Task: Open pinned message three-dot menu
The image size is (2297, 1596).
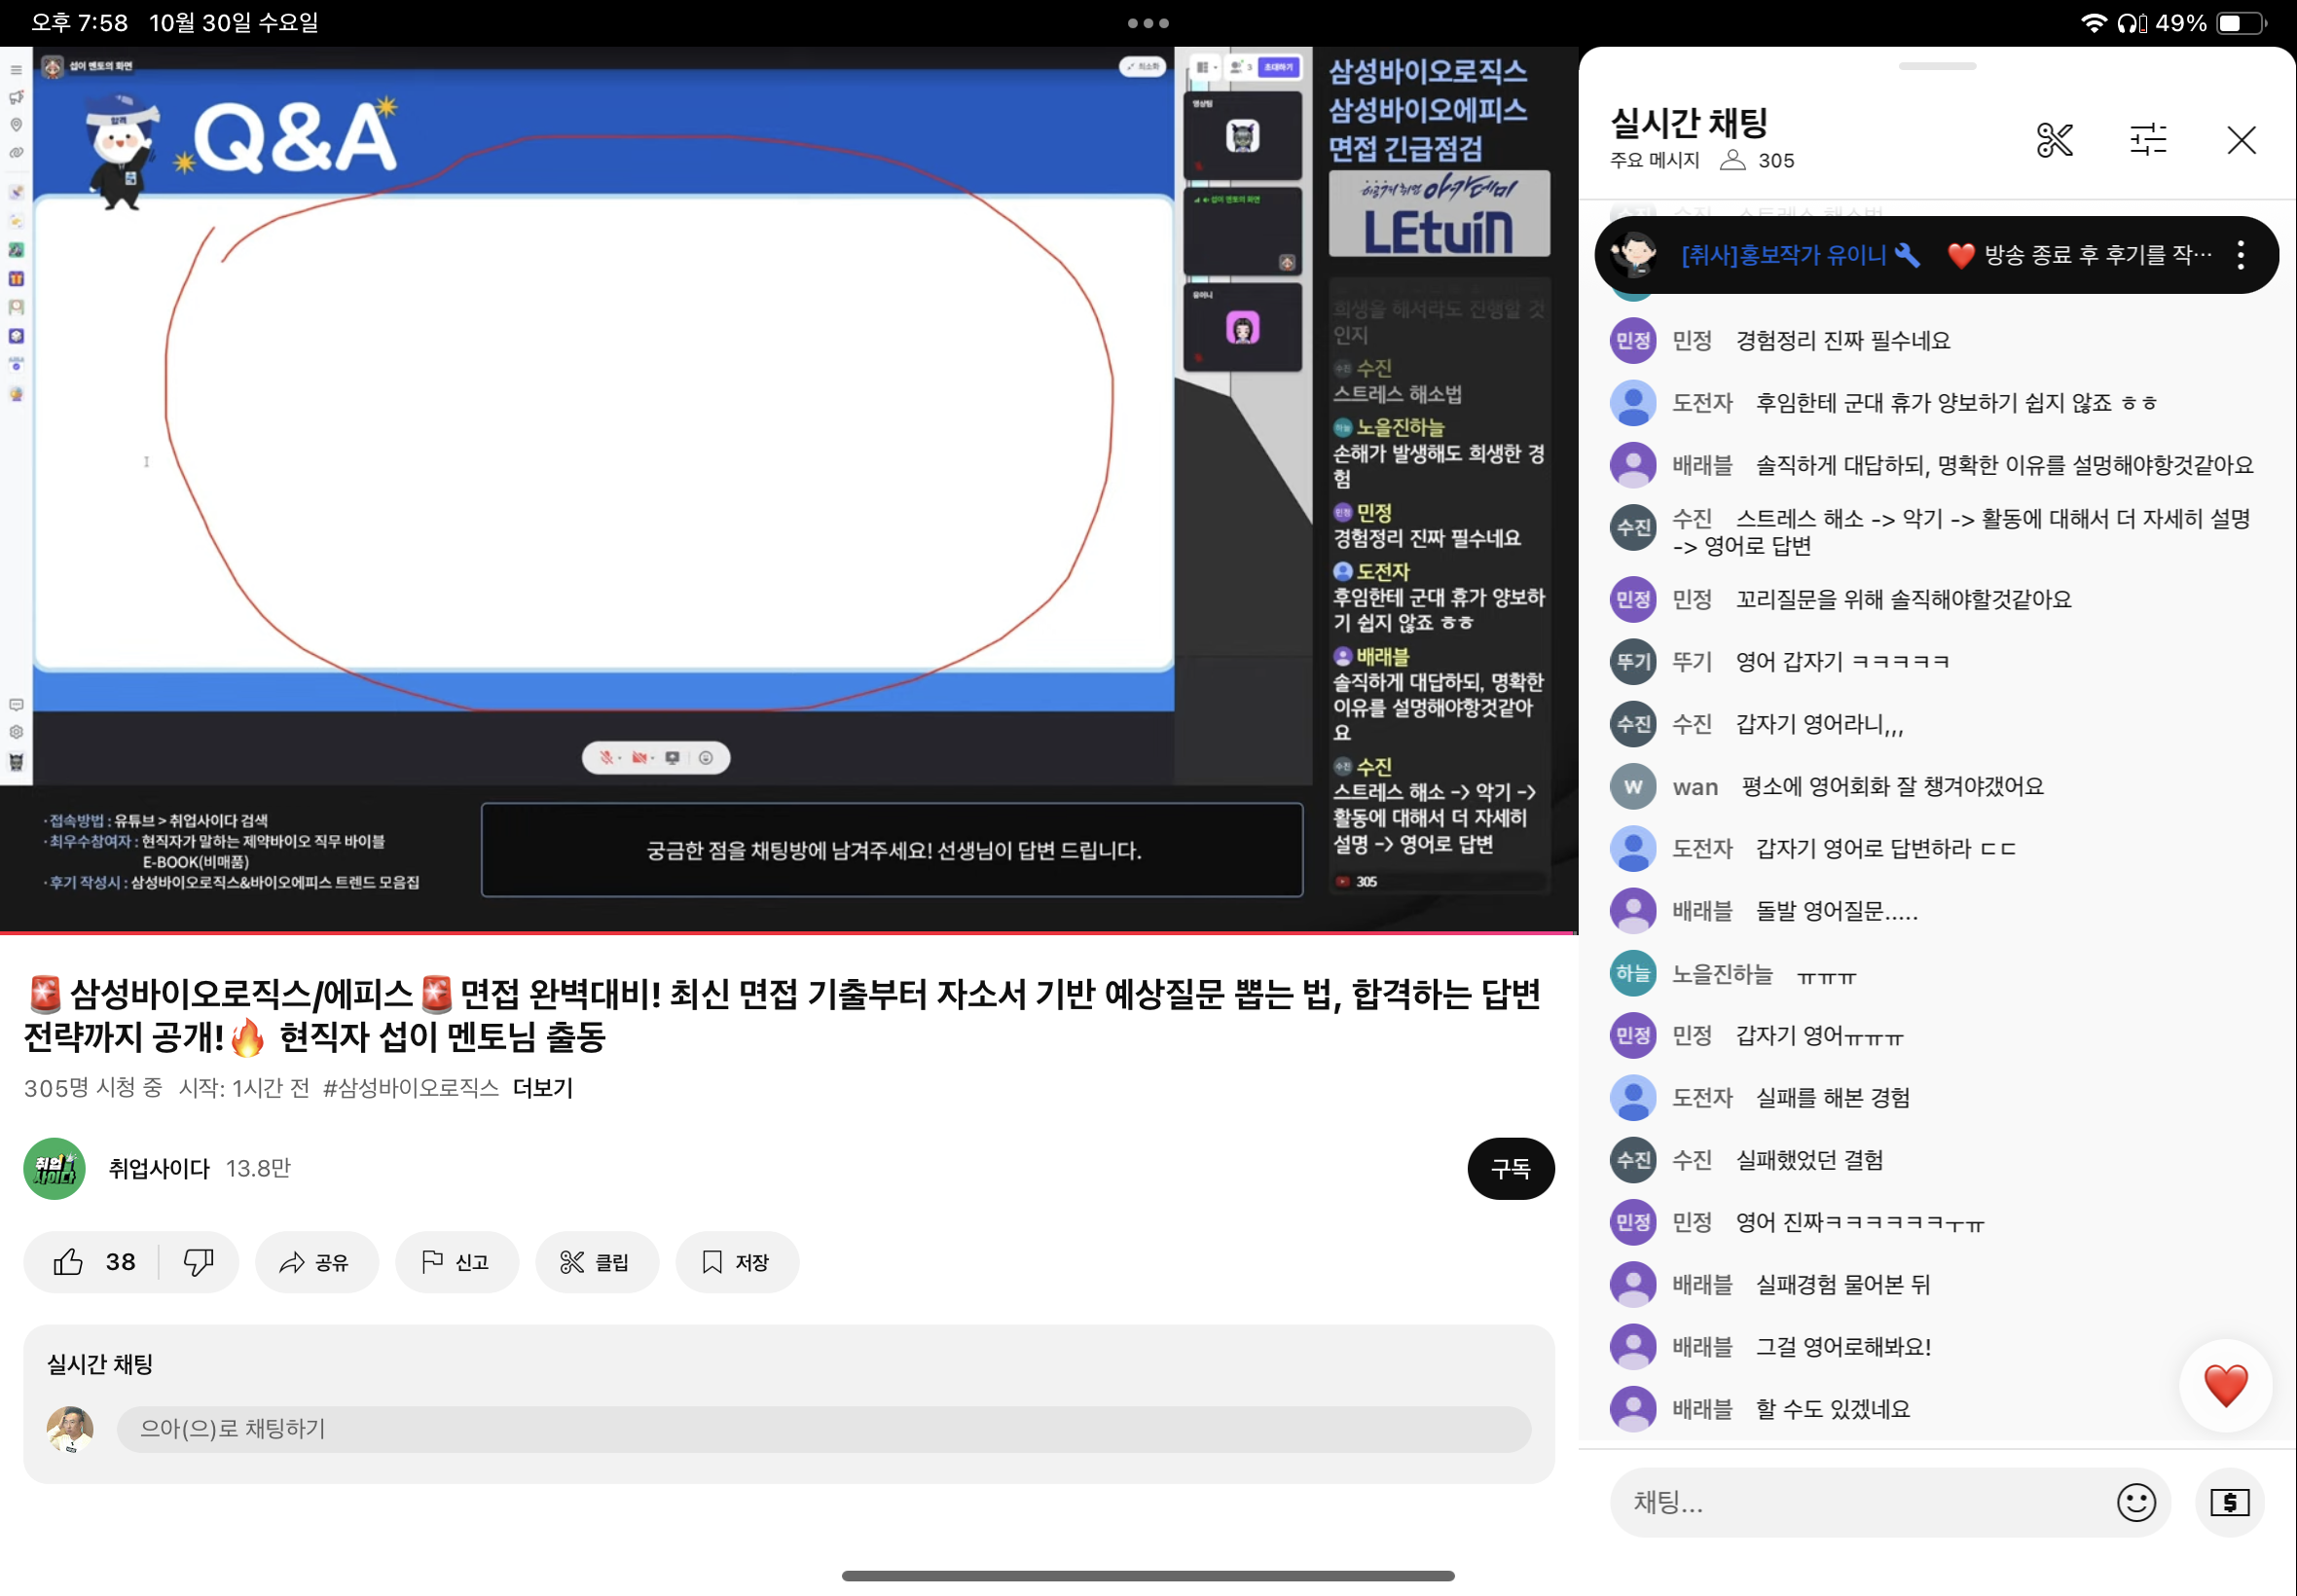Action: (x=2240, y=255)
